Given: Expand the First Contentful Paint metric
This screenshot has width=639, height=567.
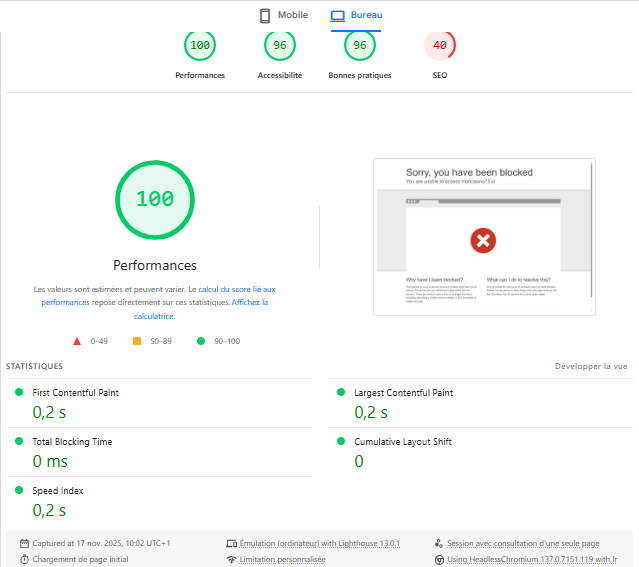Looking at the screenshot, I should 75,393.
